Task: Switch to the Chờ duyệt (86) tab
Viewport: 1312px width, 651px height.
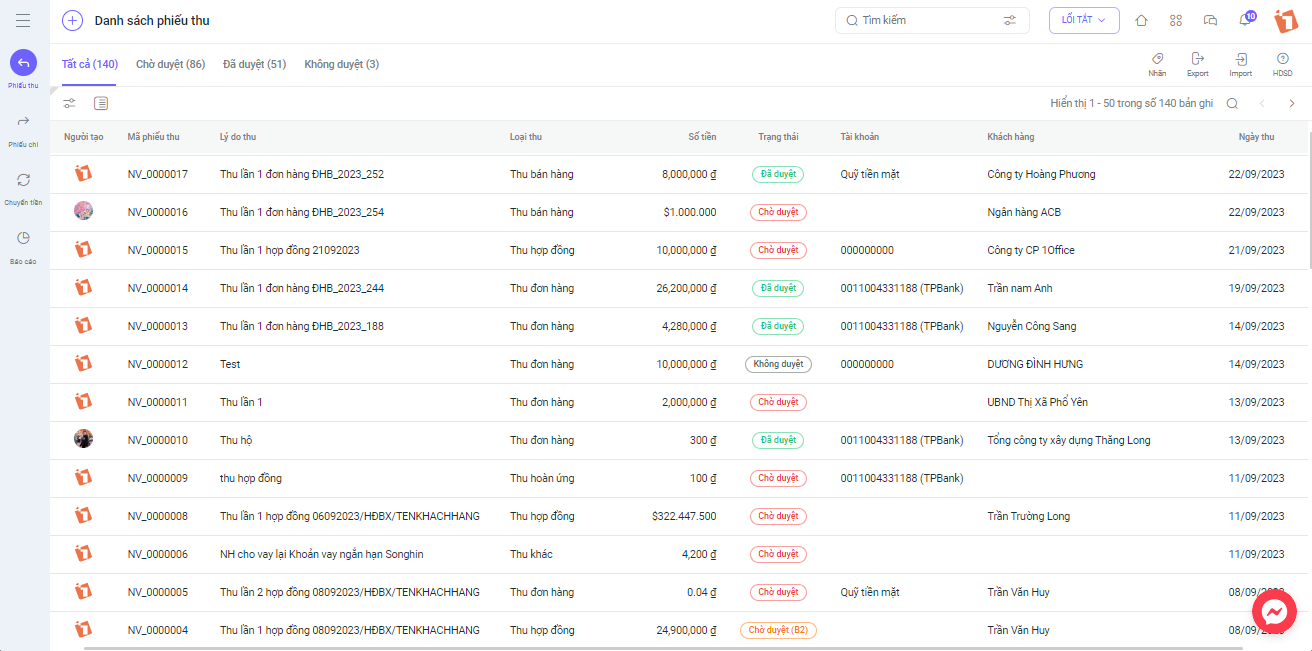Action: tap(171, 64)
